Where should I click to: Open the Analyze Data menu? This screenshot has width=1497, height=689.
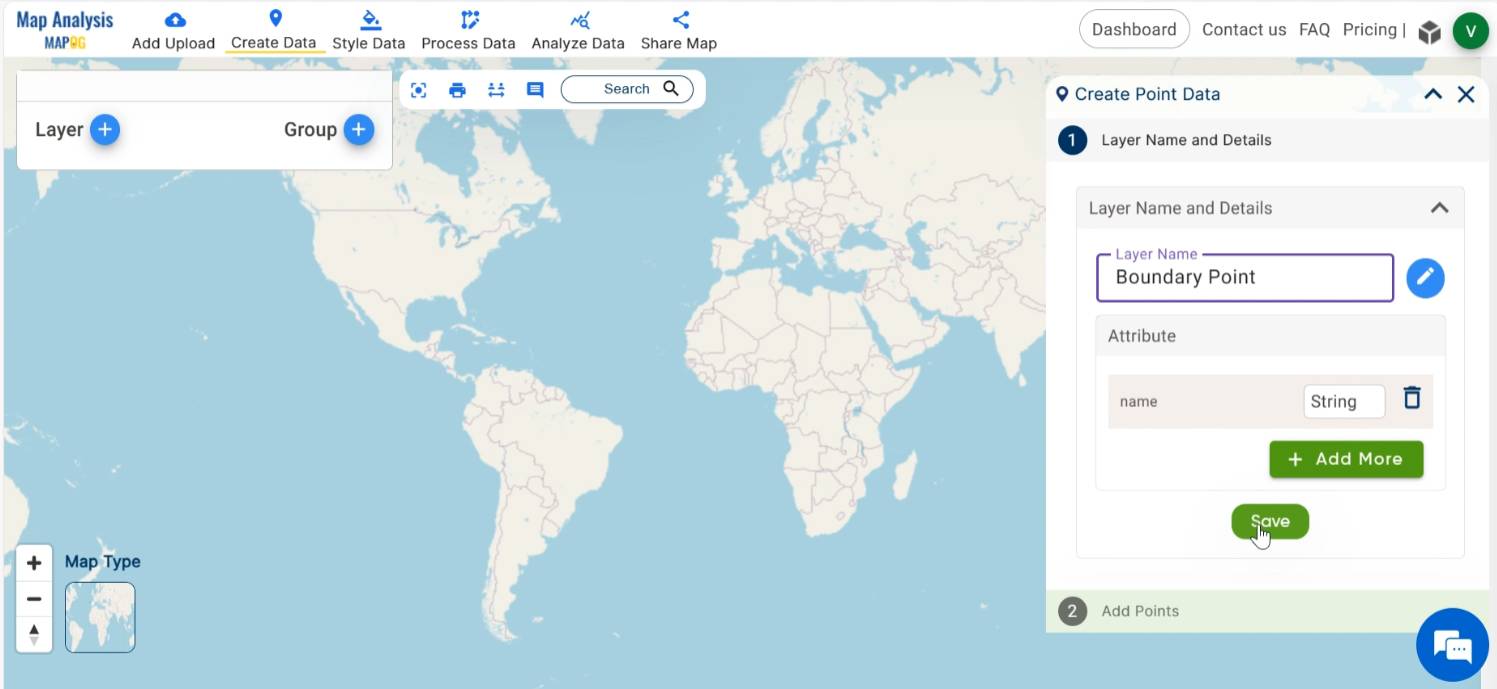tap(578, 31)
